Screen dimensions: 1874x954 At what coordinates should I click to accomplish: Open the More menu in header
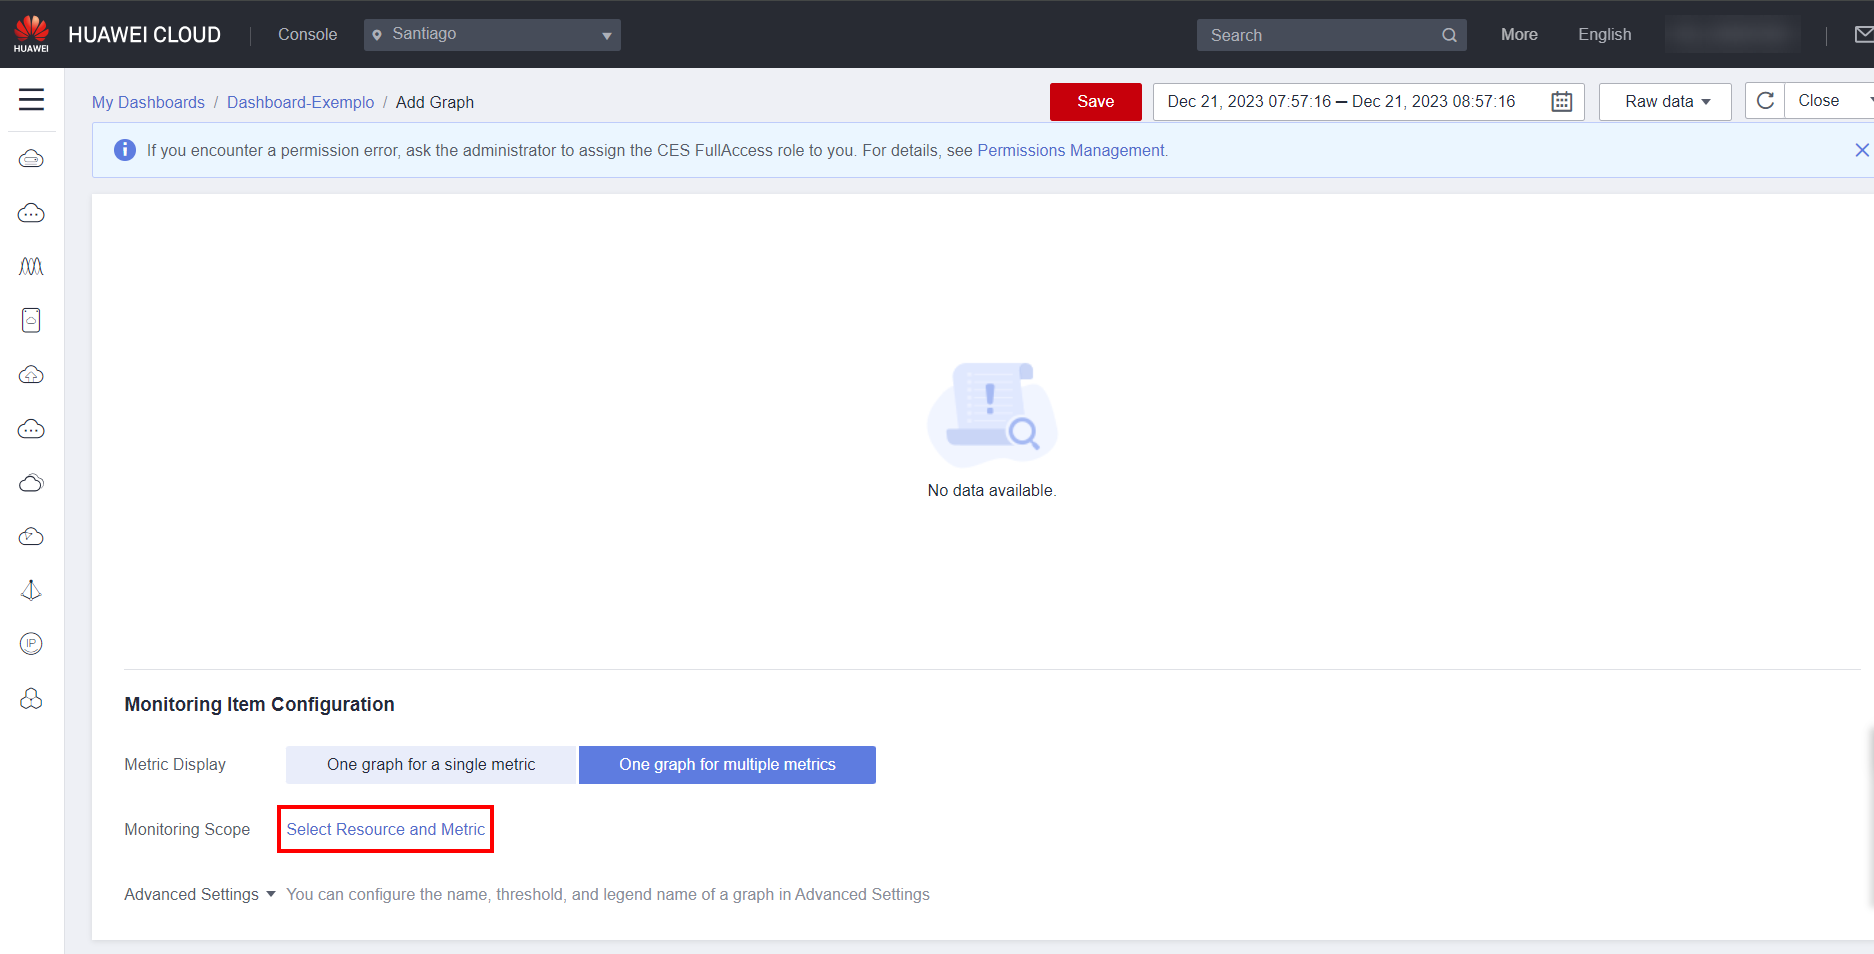pos(1518,35)
